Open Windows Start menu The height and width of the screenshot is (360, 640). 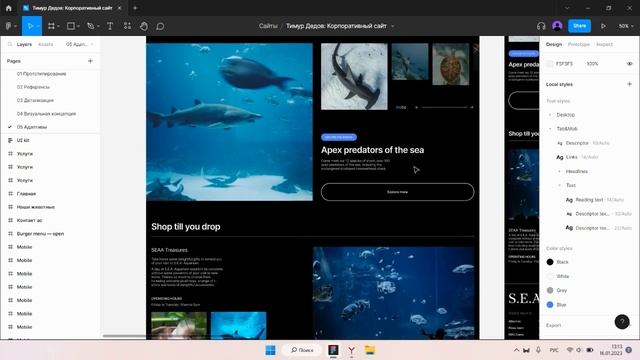(270, 350)
